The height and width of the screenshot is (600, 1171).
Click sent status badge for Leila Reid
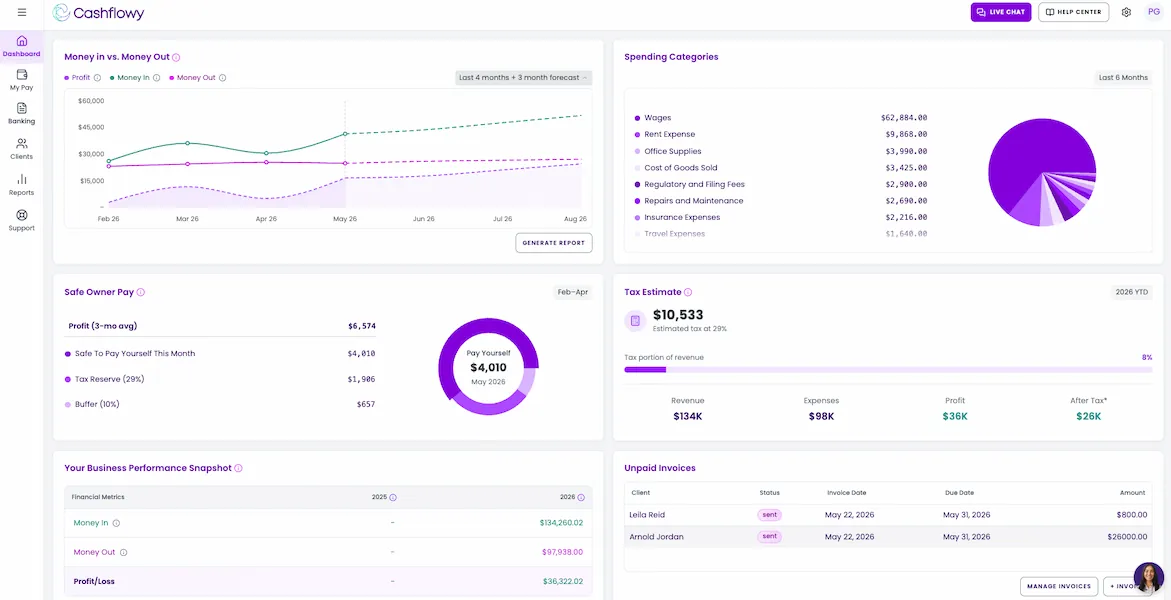coord(769,515)
